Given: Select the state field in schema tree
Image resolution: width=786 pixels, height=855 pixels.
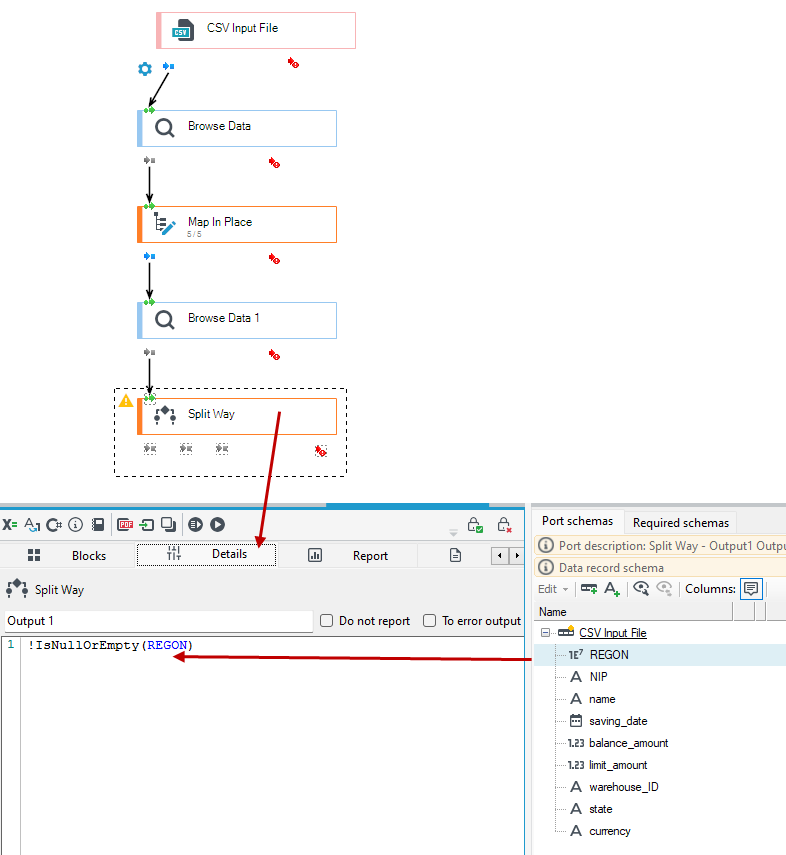Looking at the screenshot, I should click(x=659, y=809).
